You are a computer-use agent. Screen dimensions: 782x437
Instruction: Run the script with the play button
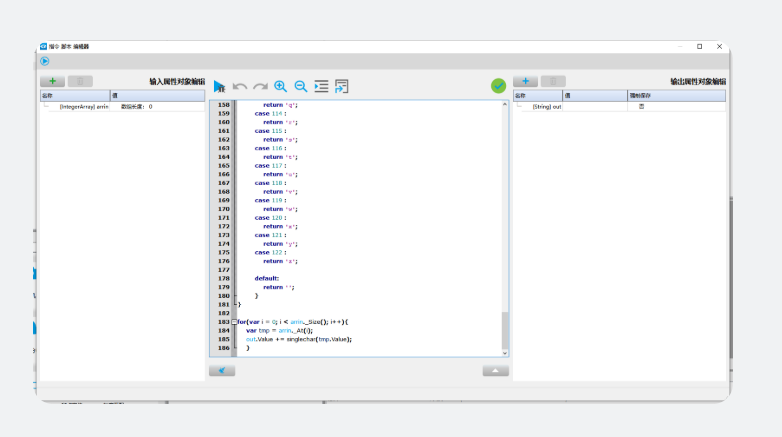(219, 87)
